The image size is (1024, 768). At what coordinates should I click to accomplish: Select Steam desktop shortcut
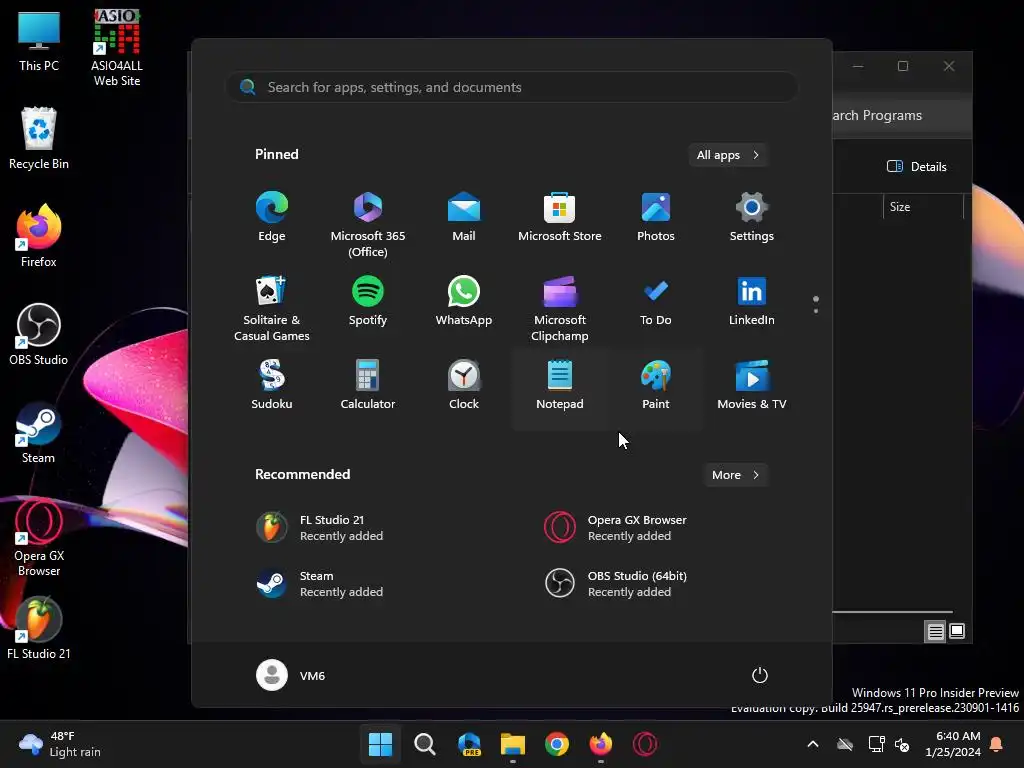pos(39,432)
